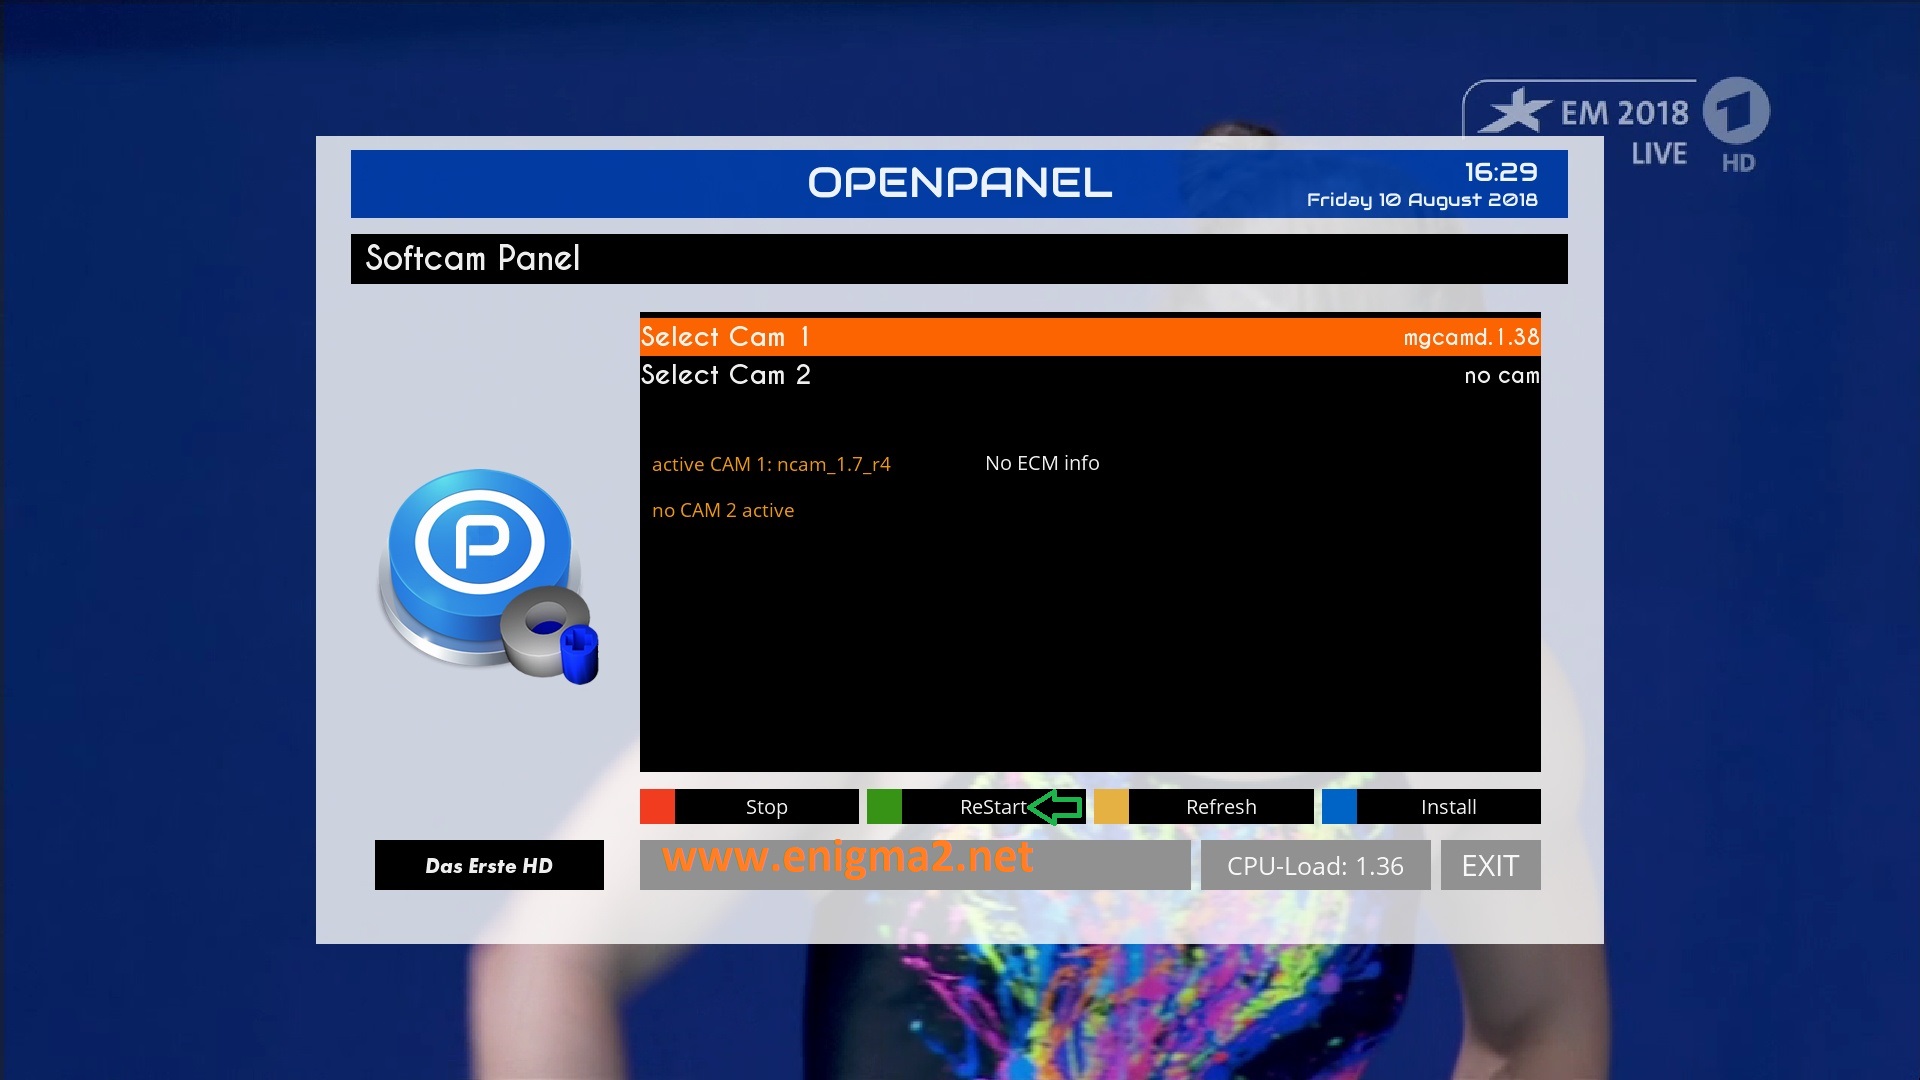Click the EXIT button

pyautogui.click(x=1490, y=866)
